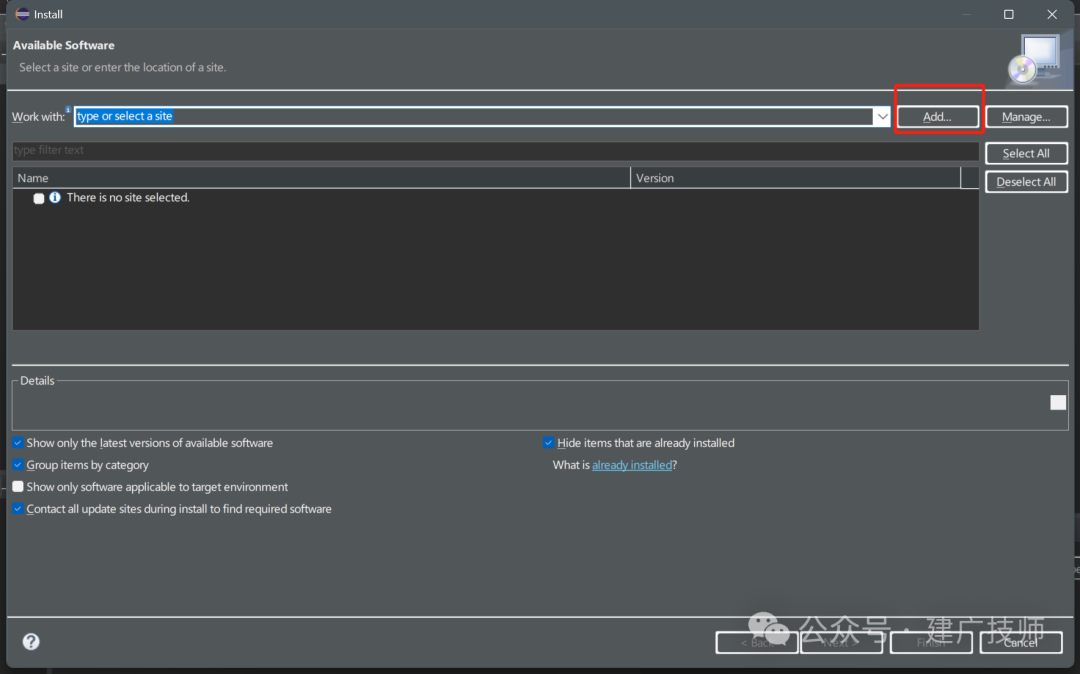Minimize the Install dialog window

tap(966, 14)
